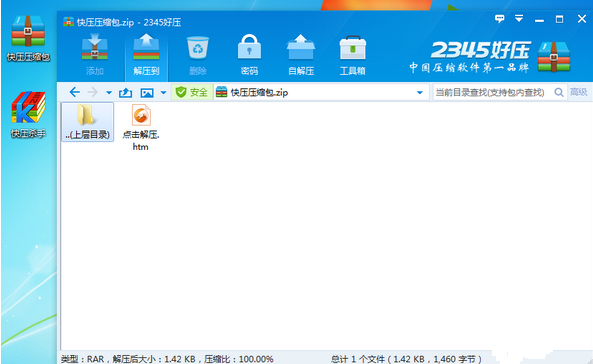Click the 解压到 (Extract to) toolbar button

[146, 55]
